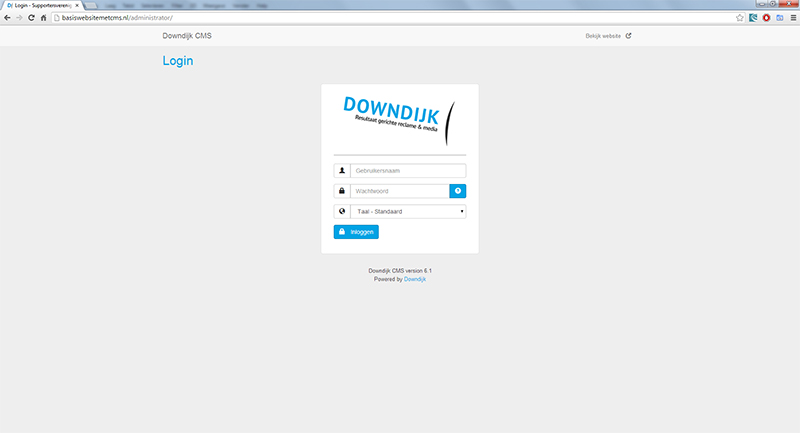Focus the Wachtwoord input field

tap(399, 191)
